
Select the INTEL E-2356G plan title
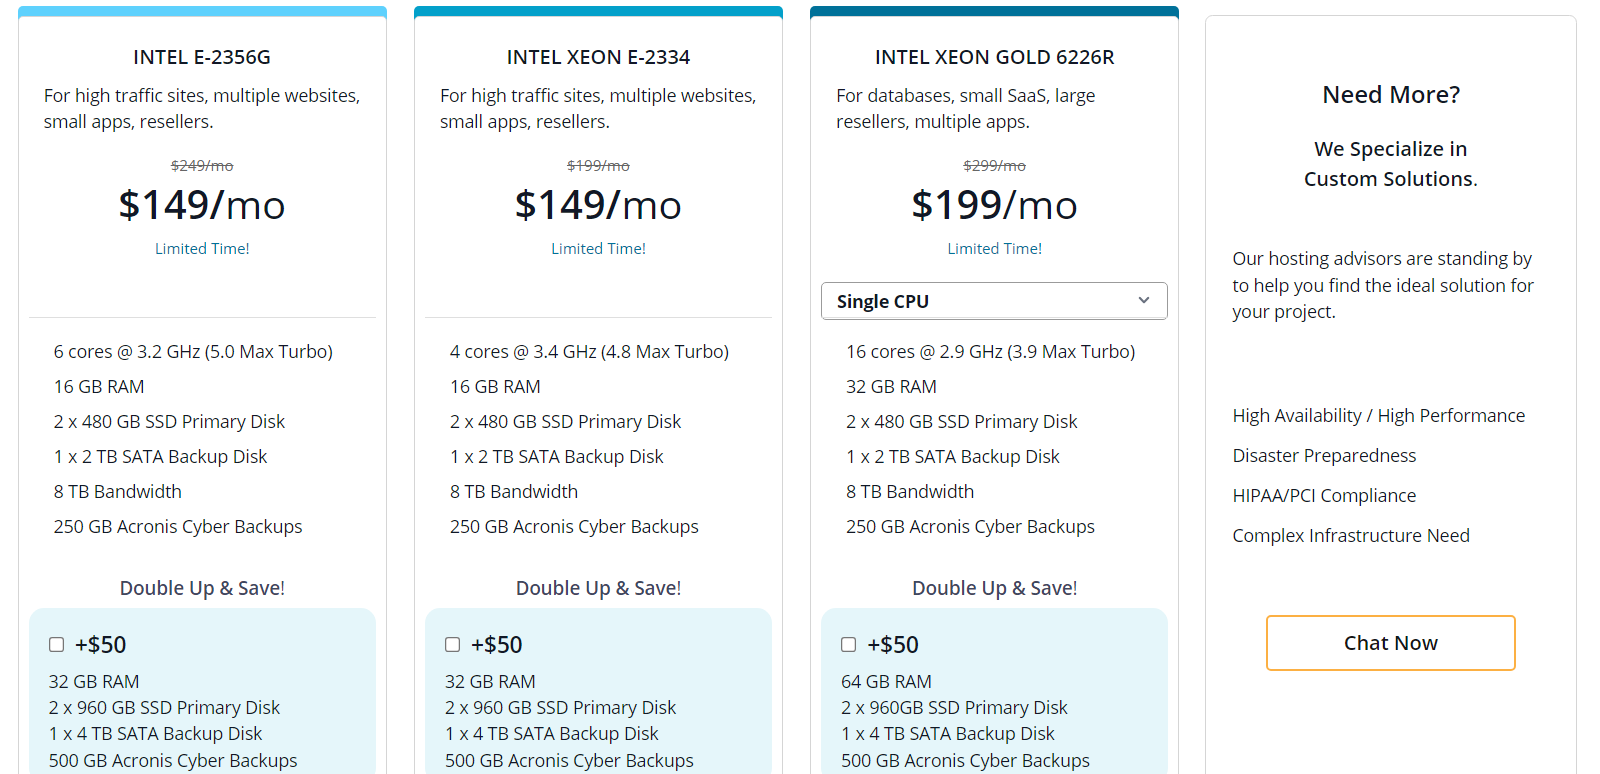pyautogui.click(x=202, y=57)
